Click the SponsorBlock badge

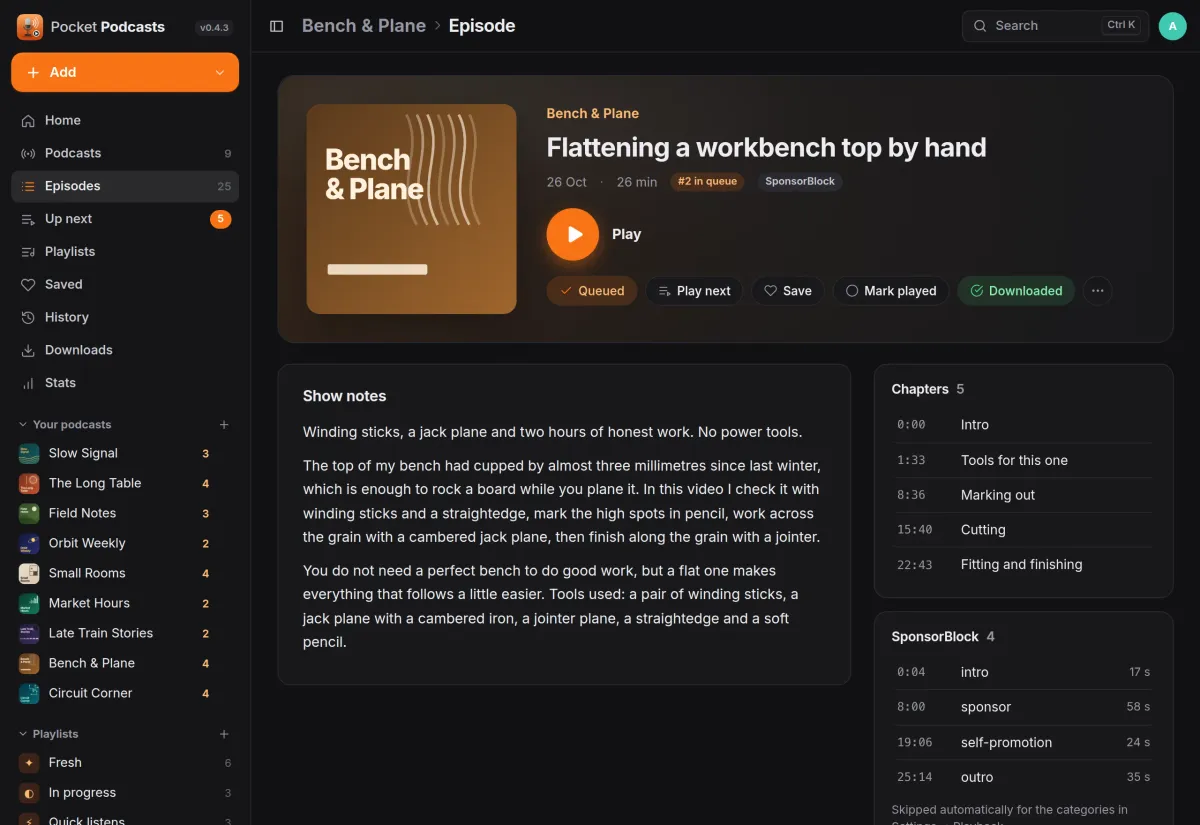tap(799, 182)
